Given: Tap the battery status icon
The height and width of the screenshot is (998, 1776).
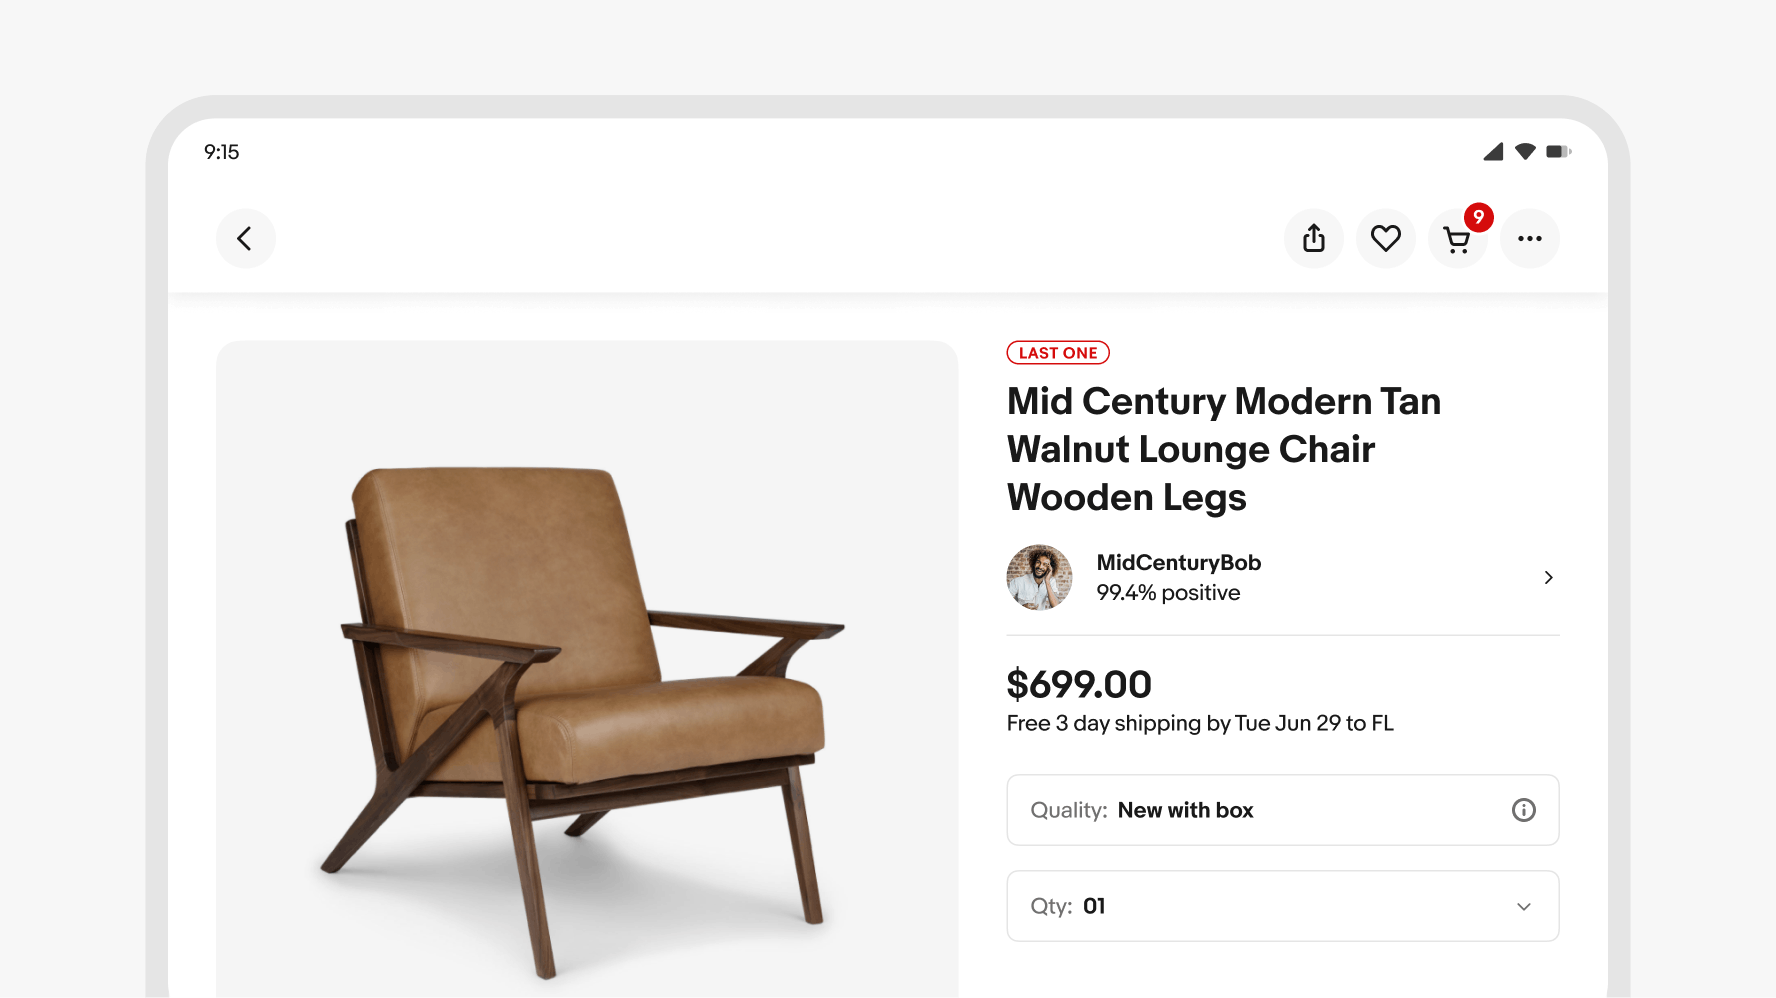Looking at the screenshot, I should (1558, 152).
